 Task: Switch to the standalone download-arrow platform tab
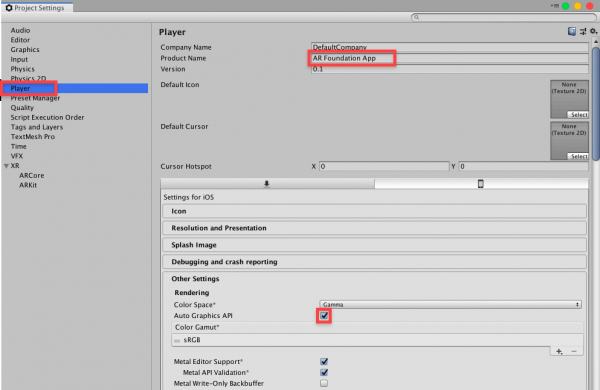[x=267, y=184]
